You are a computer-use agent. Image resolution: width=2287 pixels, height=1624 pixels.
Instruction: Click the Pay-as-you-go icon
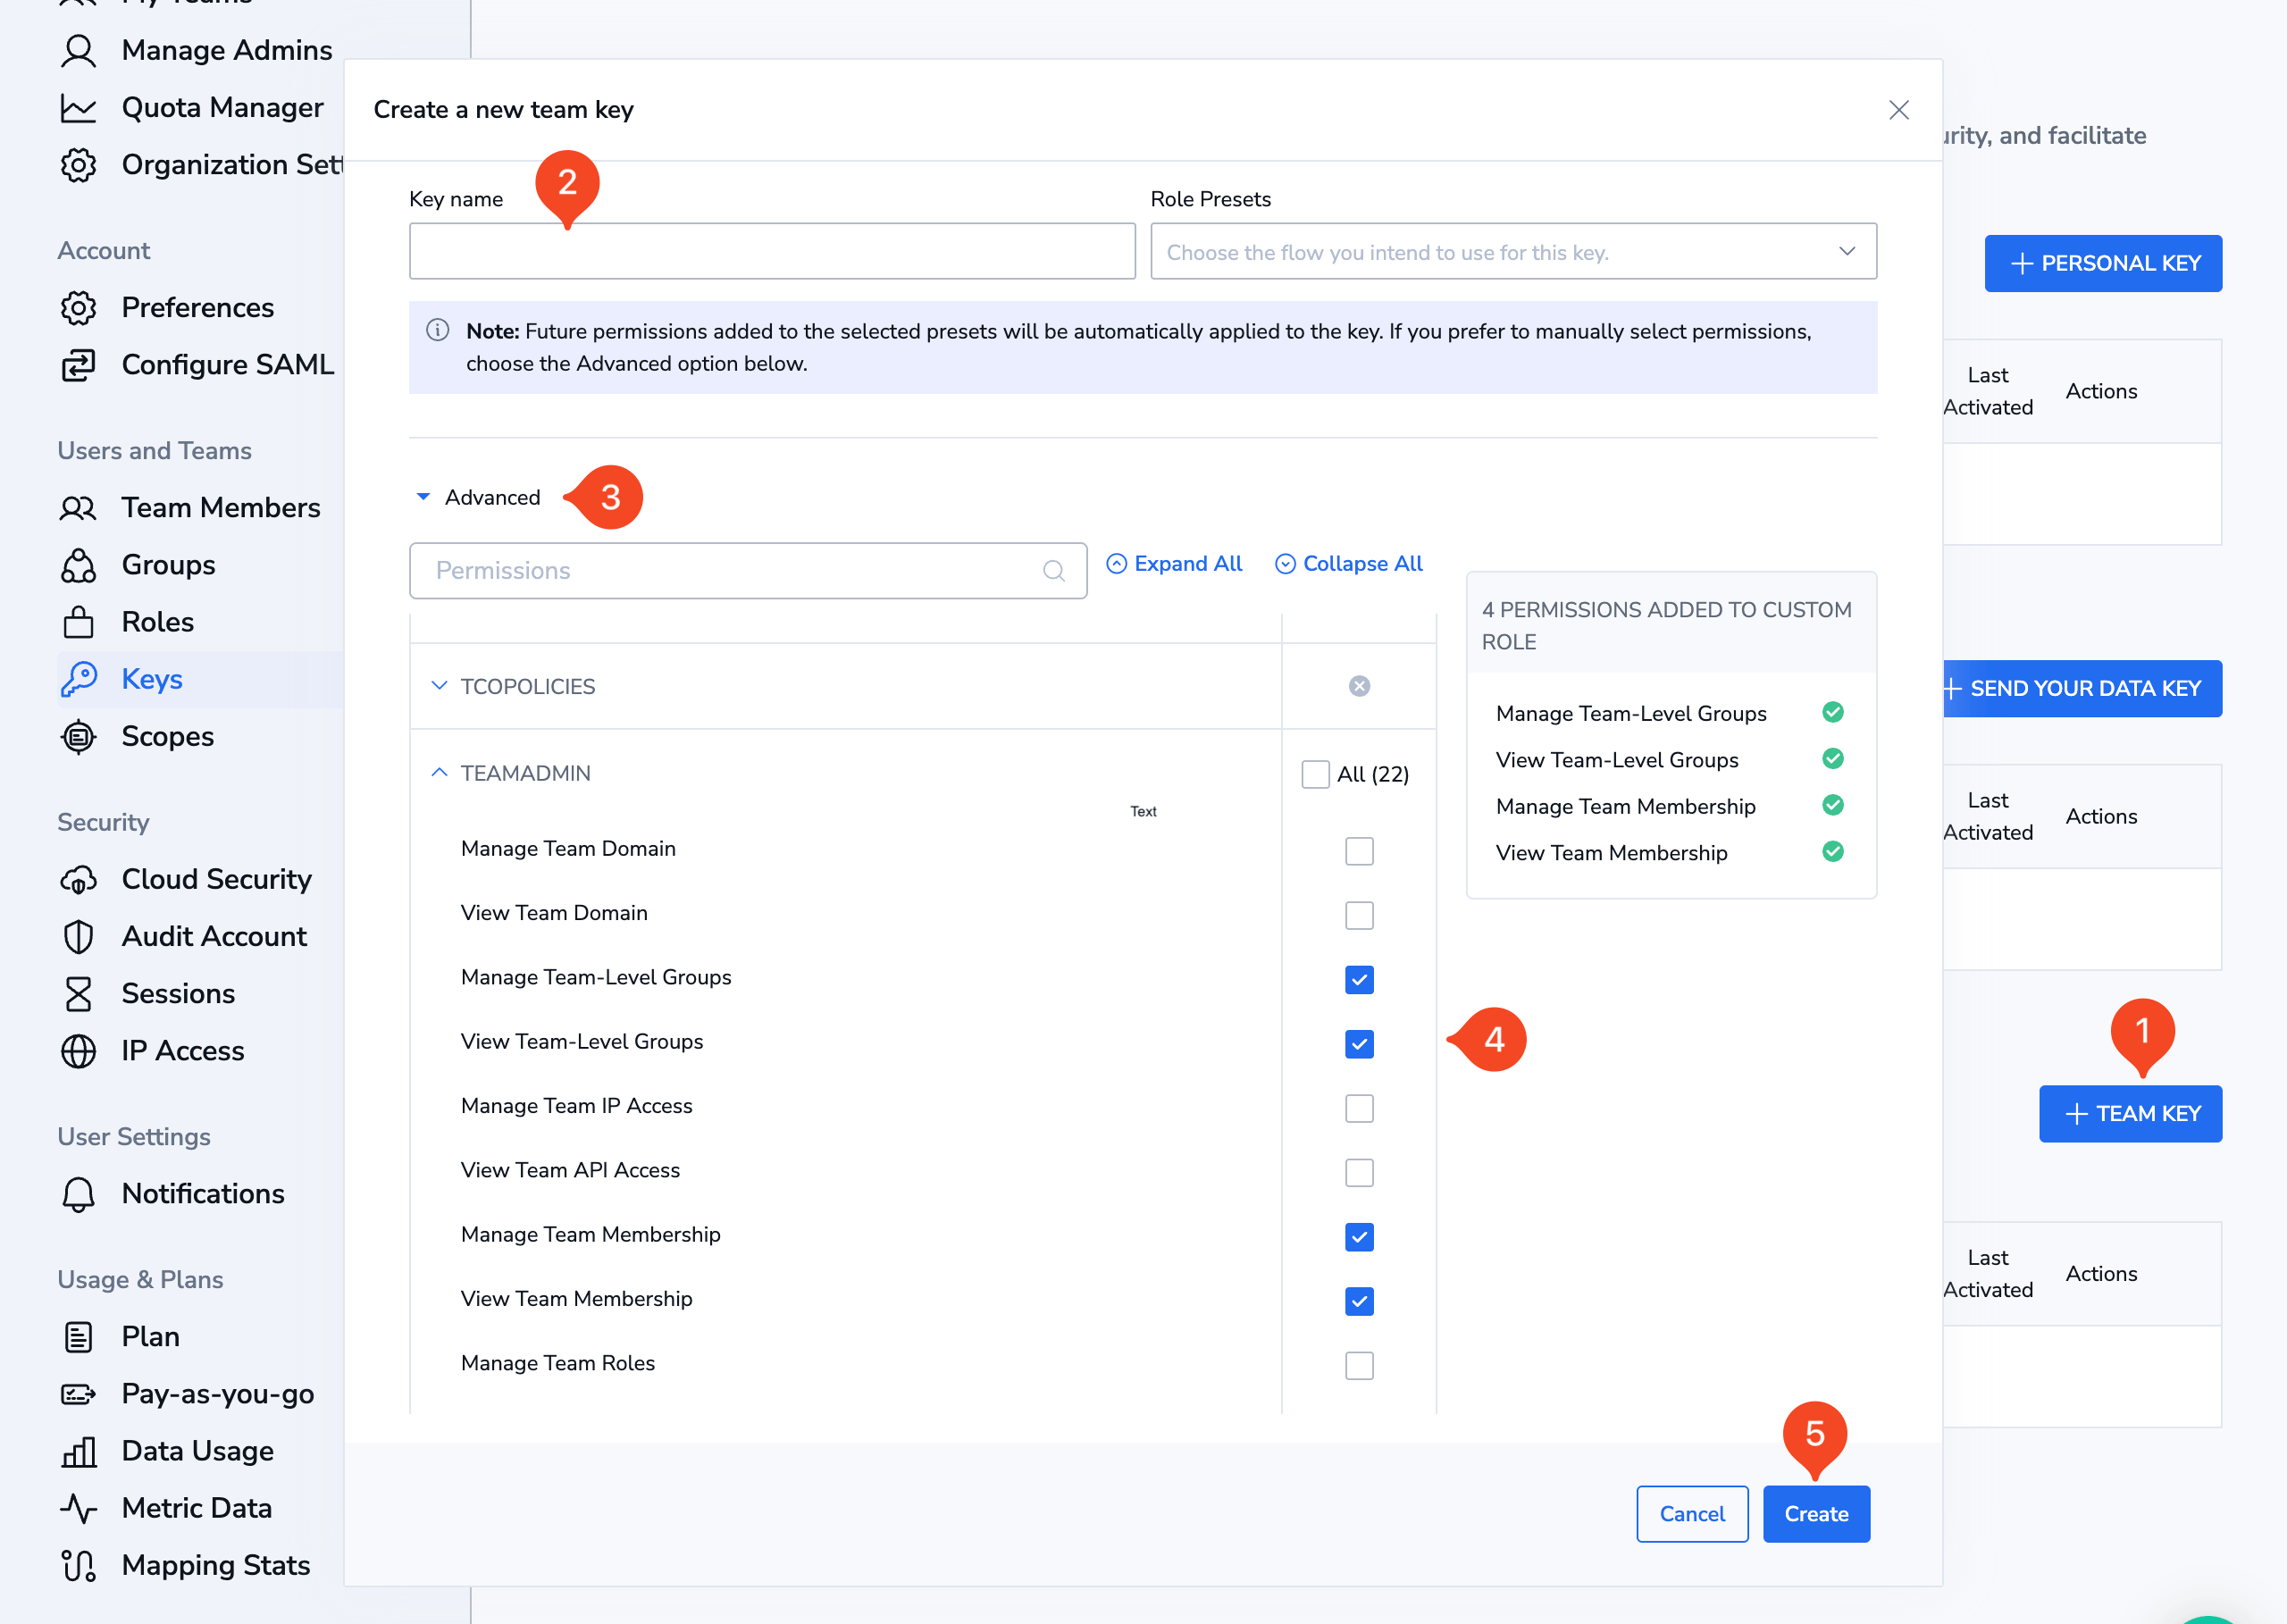(78, 1393)
